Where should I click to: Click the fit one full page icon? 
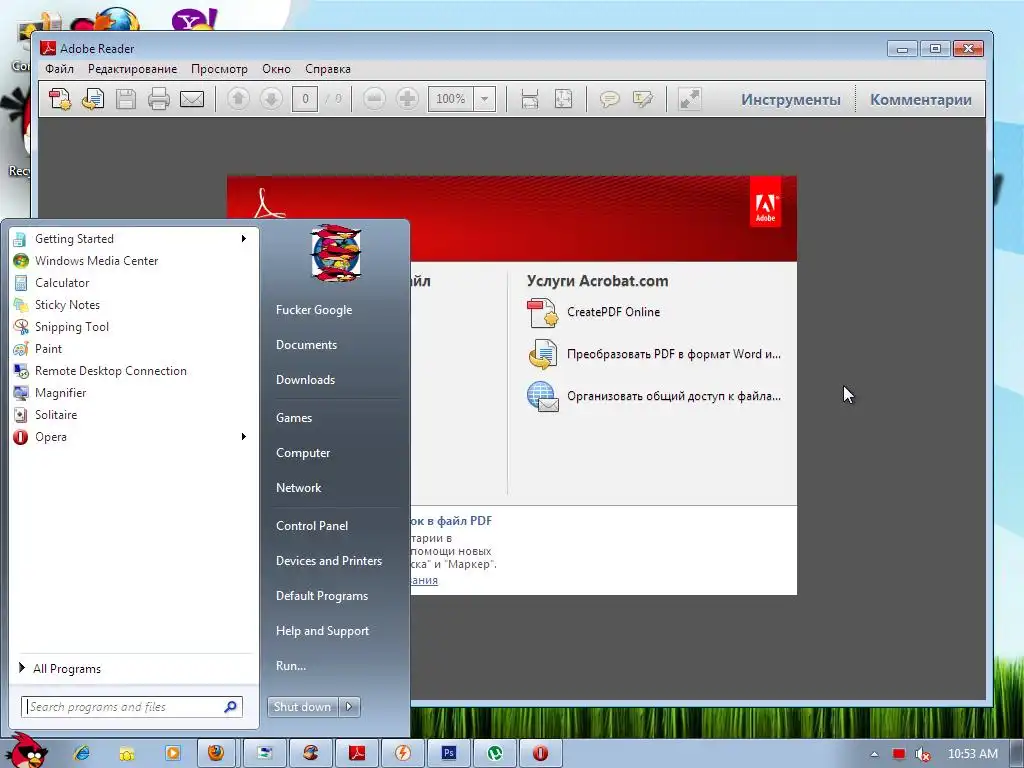563,99
